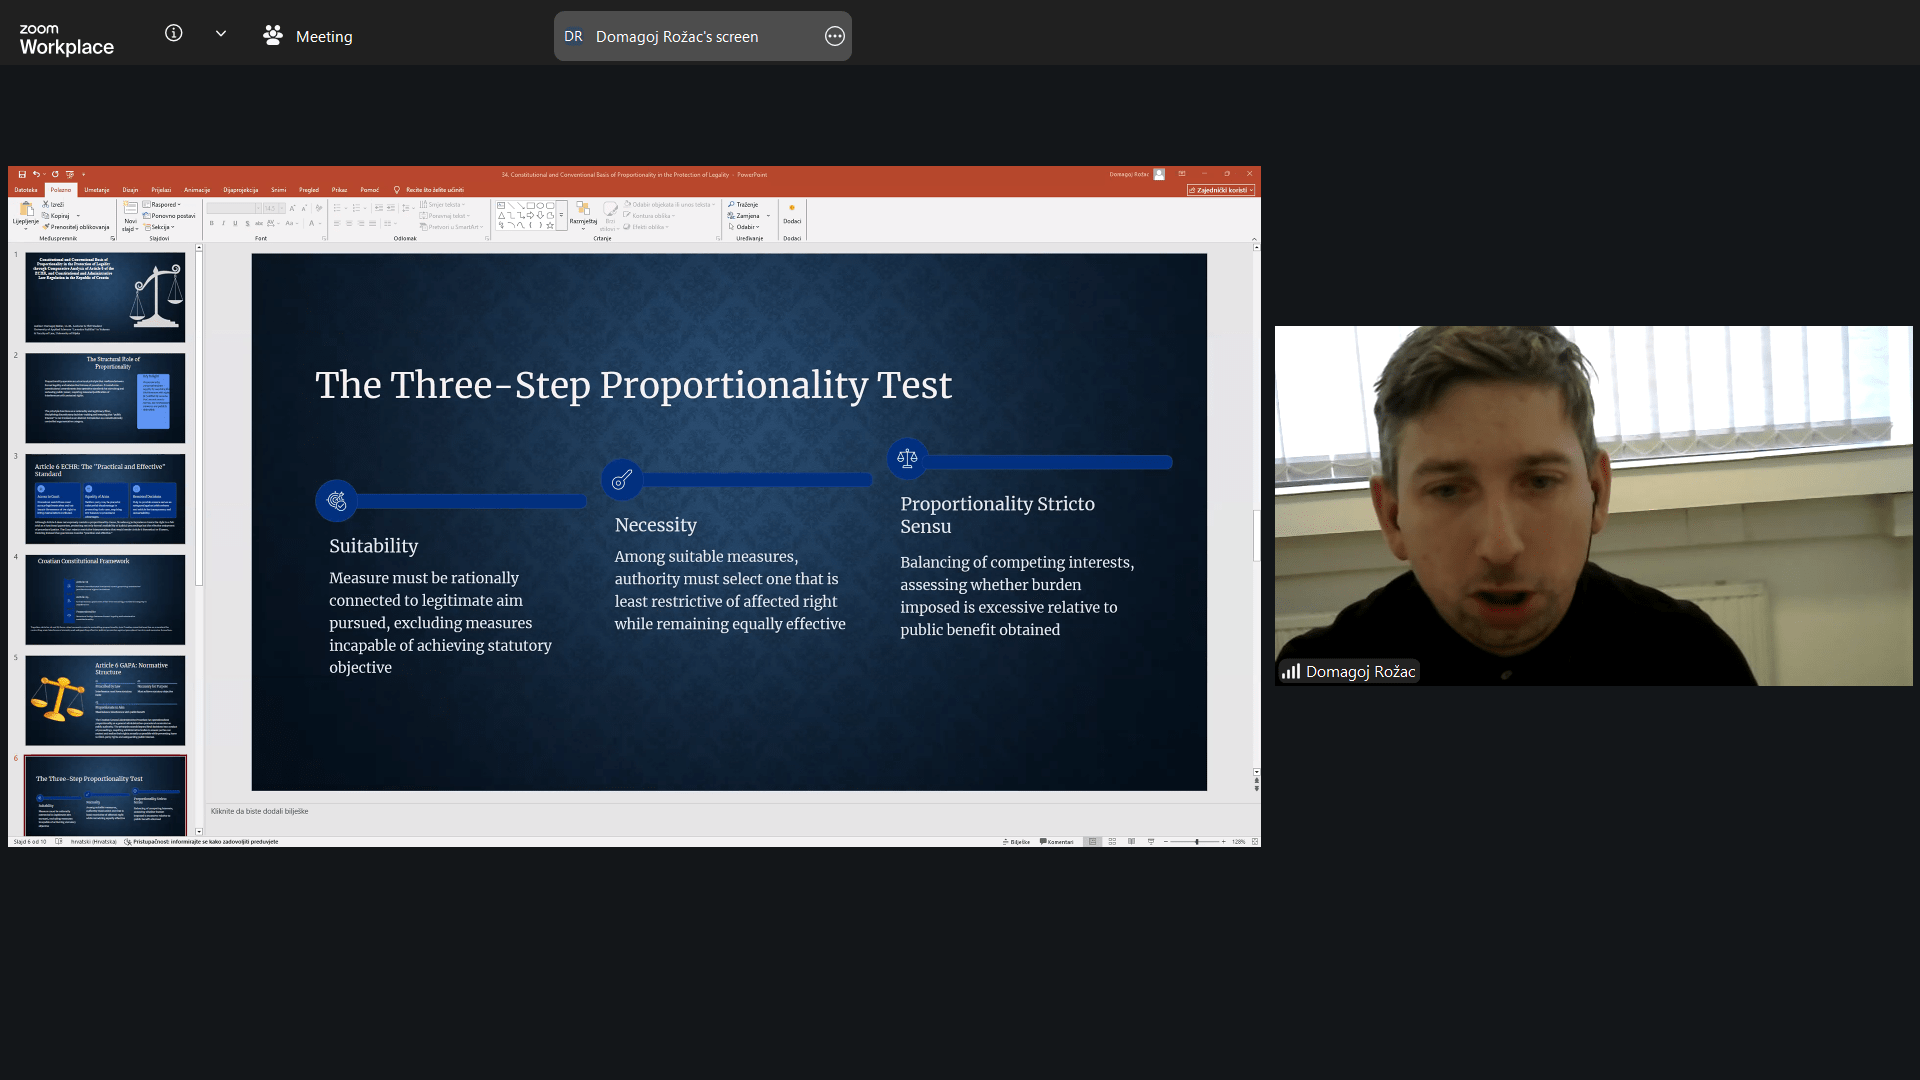Image resolution: width=1920 pixels, height=1080 pixels.
Task: Toggle the Bilješke notes pane
Action: click(x=1017, y=842)
